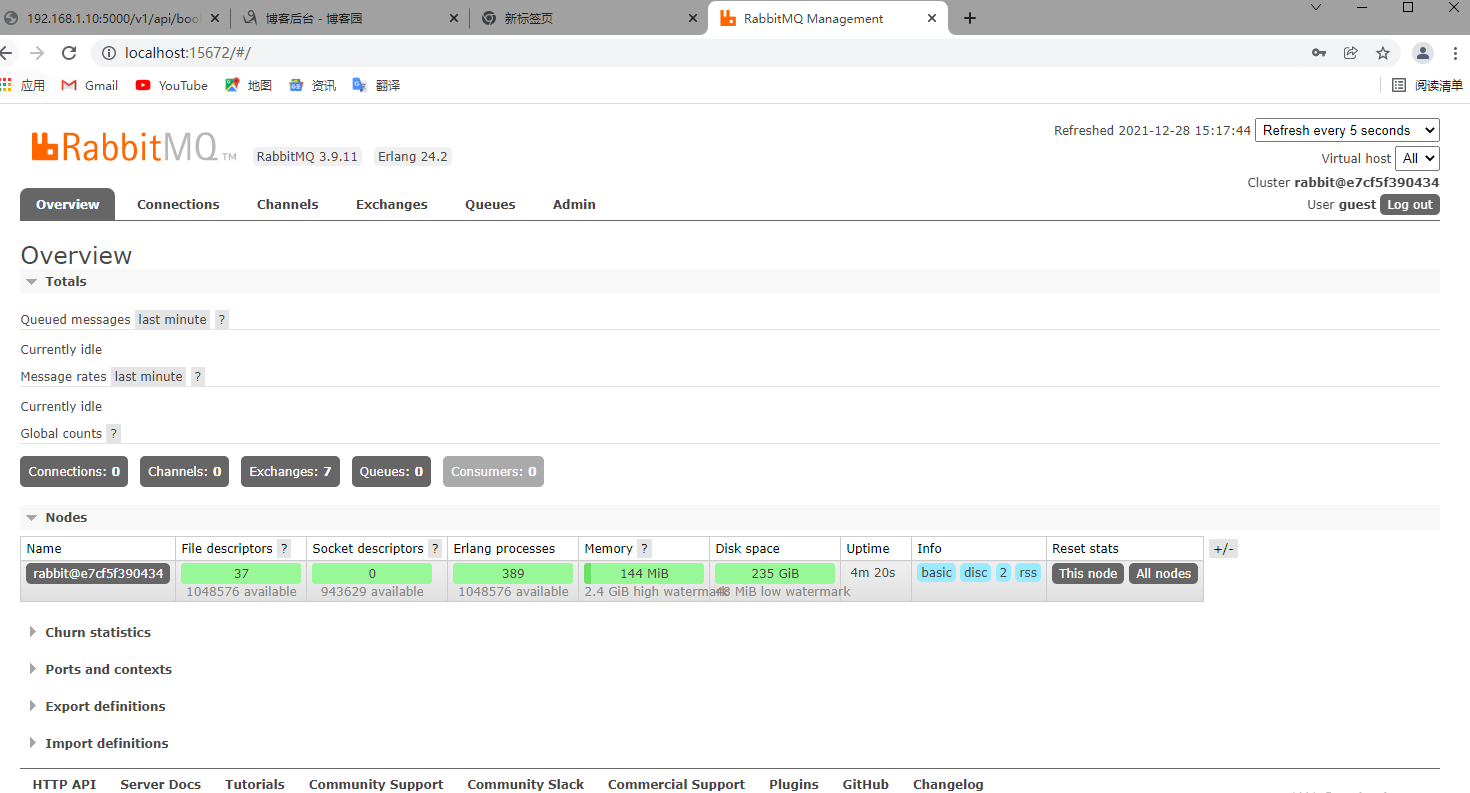This screenshot has width=1470, height=793.
Task: Click the share page icon in the address bar
Action: [1351, 53]
